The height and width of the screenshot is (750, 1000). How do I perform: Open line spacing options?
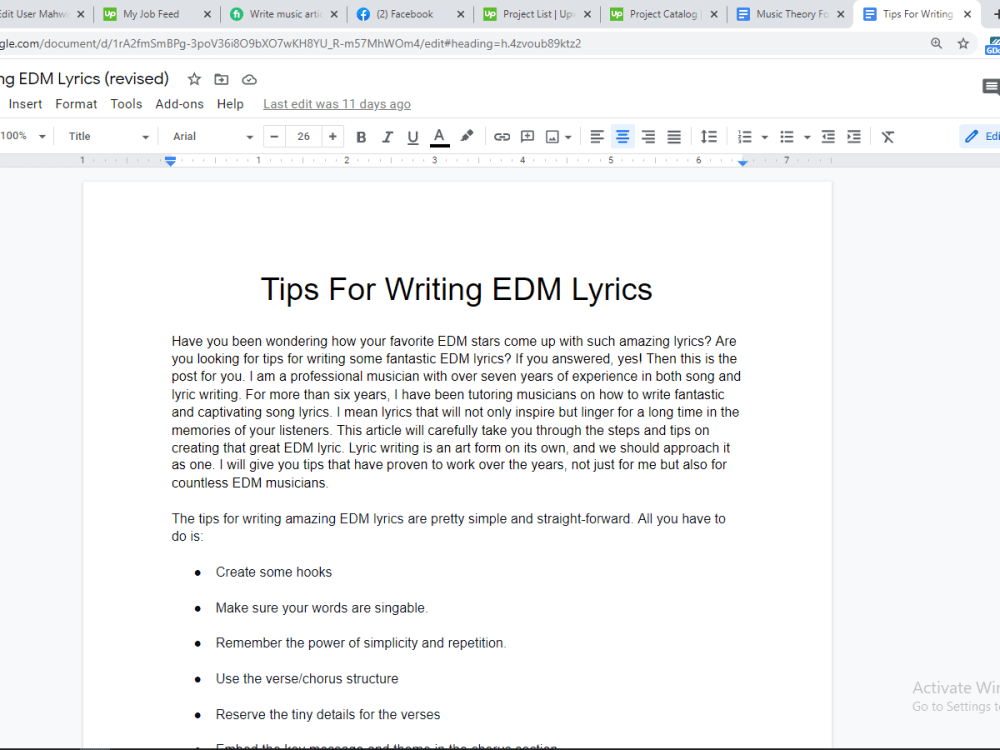coord(709,136)
